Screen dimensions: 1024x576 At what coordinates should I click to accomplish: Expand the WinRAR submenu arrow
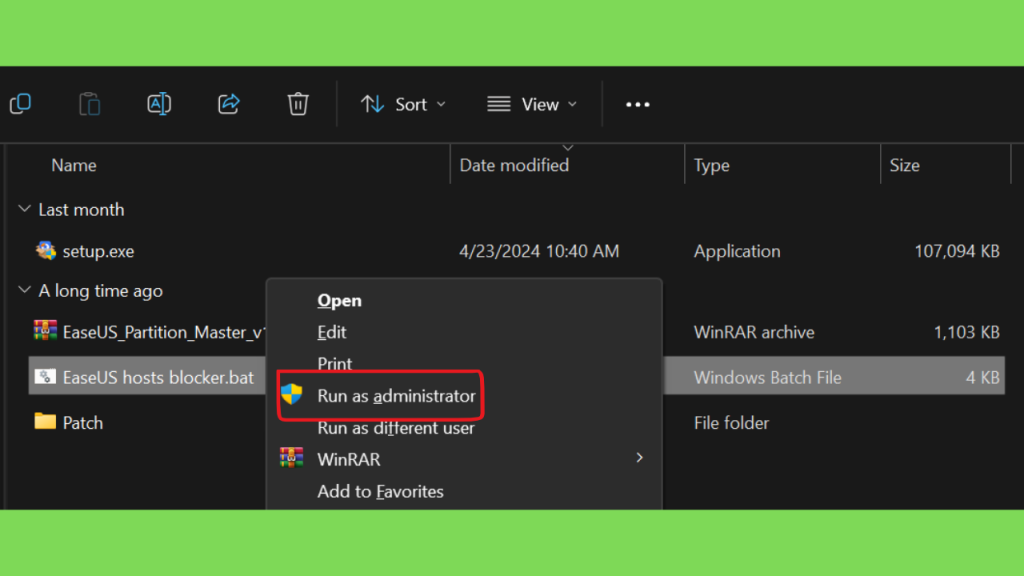(639, 458)
